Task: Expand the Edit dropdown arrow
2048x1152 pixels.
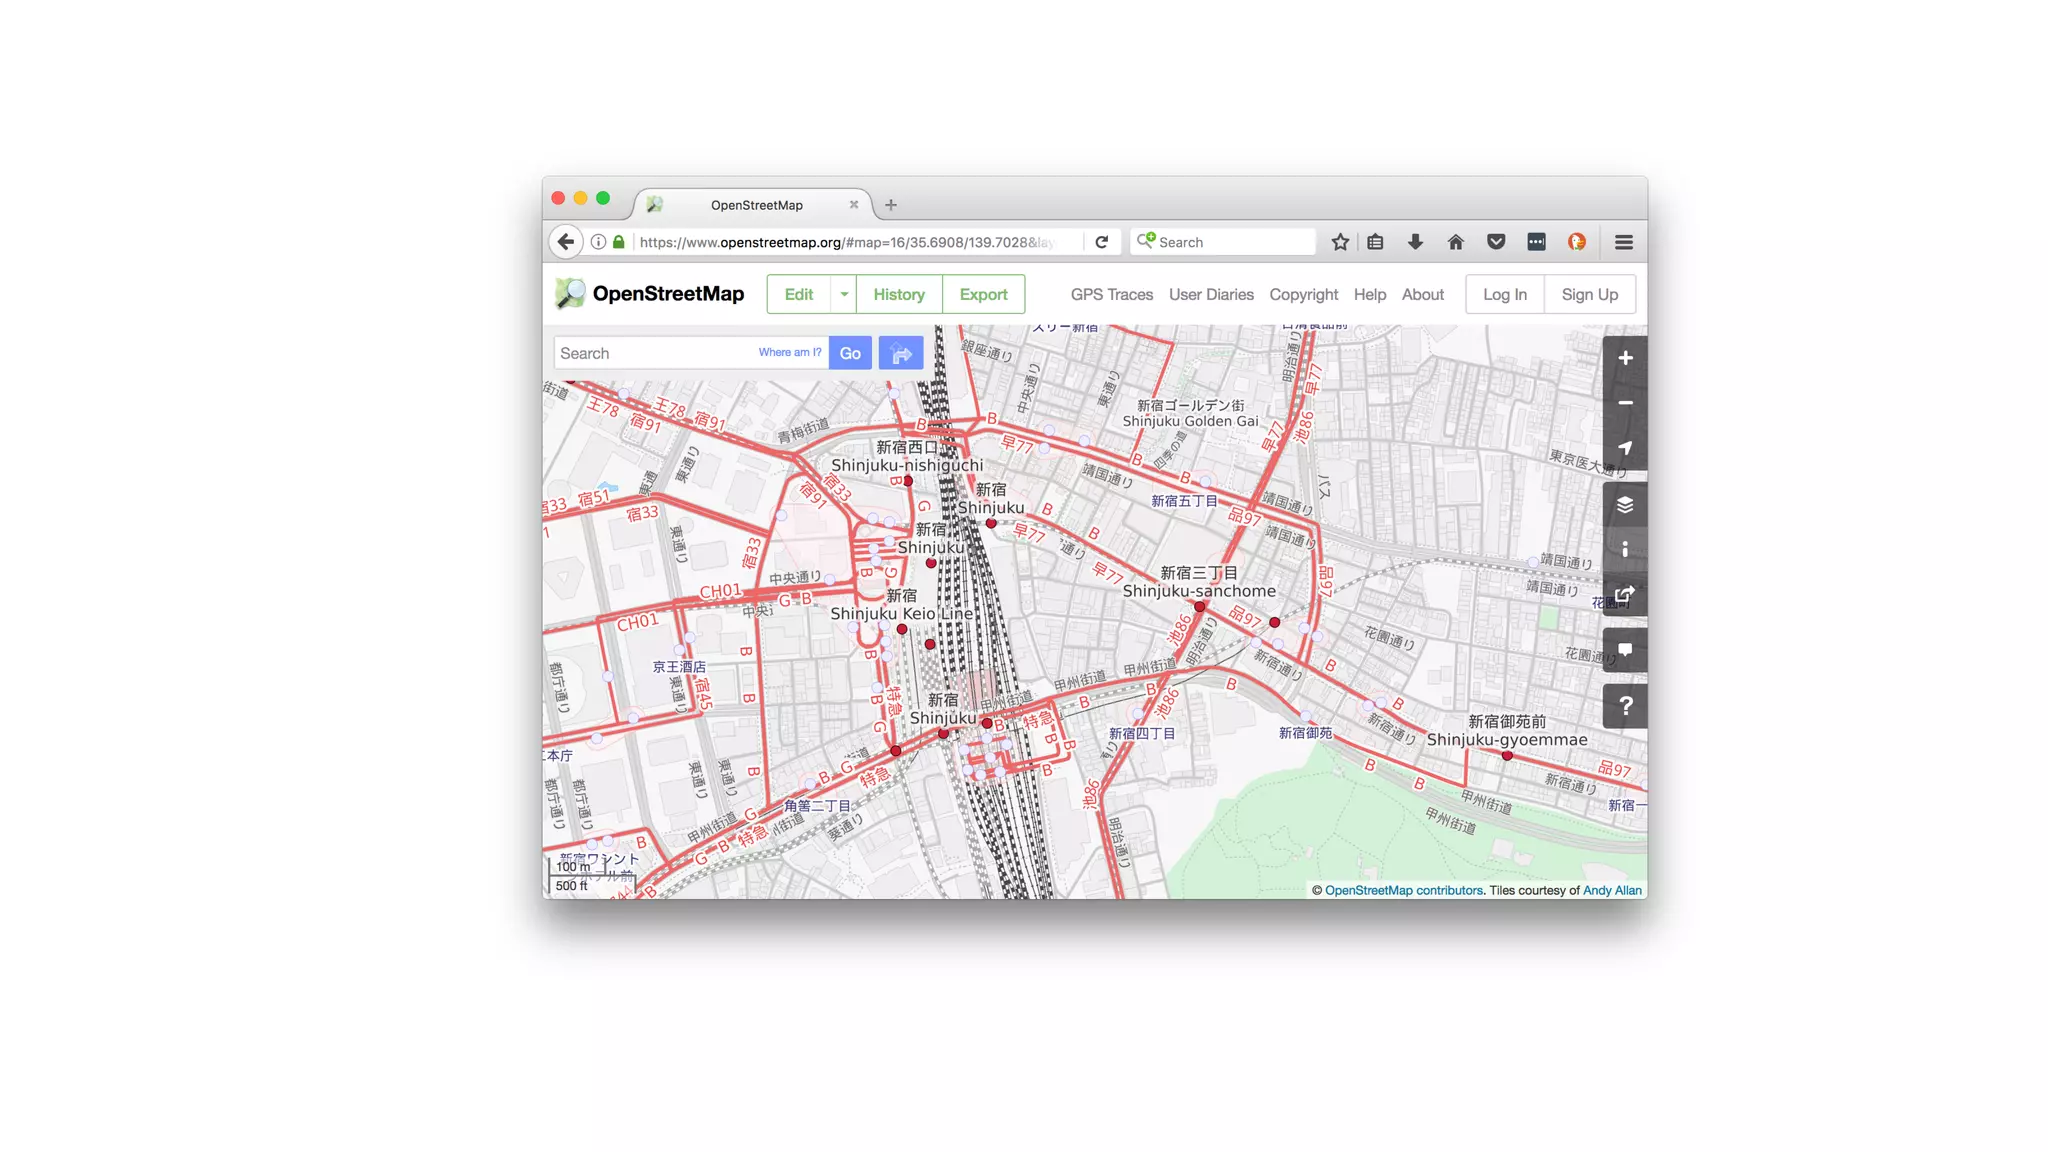Action: pyautogui.click(x=844, y=294)
